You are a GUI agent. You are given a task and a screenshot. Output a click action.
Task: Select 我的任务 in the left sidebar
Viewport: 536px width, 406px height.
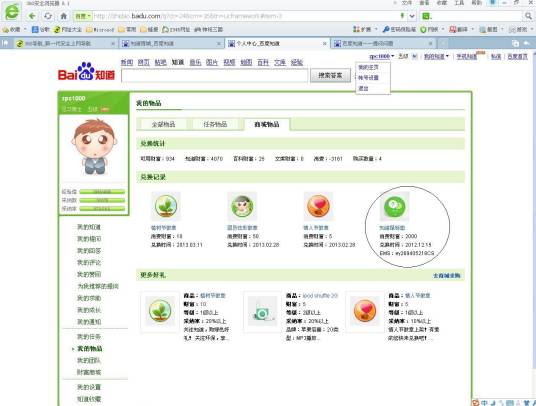89,337
